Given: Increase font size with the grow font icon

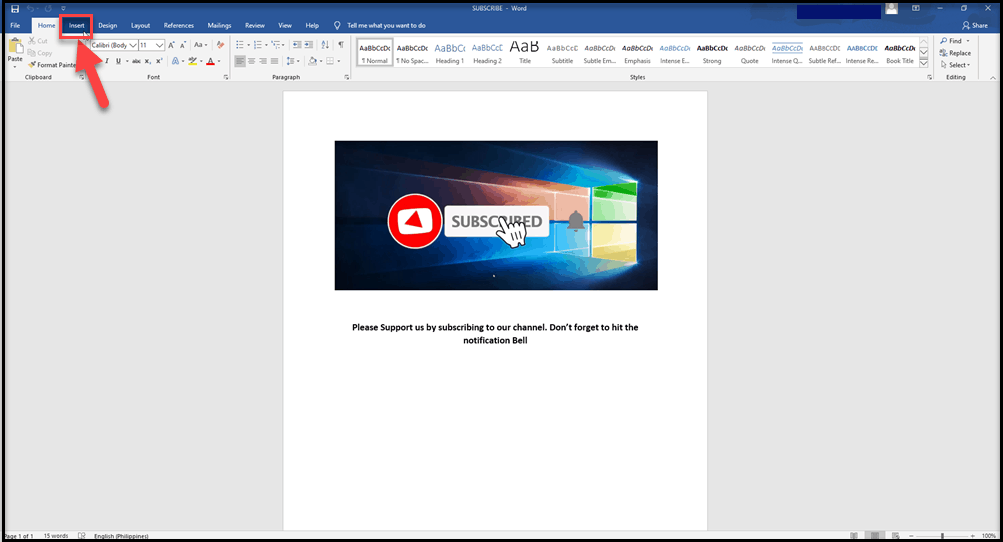Looking at the screenshot, I should [171, 45].
